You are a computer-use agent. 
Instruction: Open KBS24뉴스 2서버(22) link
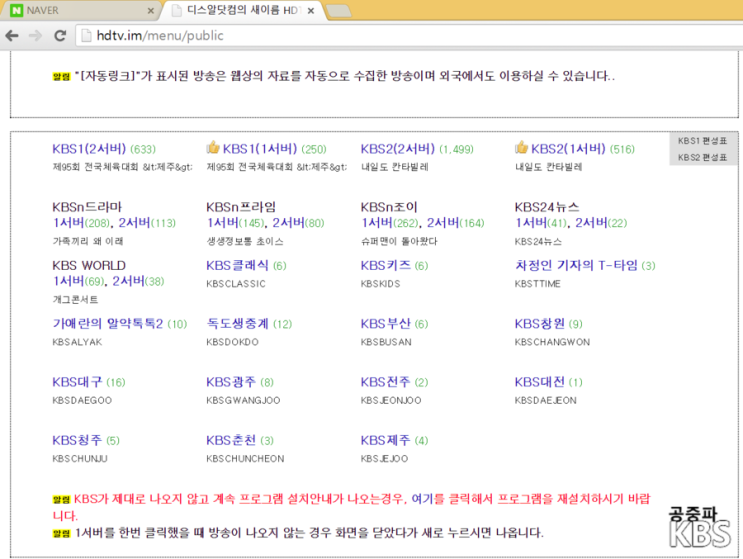click(601, 223)
